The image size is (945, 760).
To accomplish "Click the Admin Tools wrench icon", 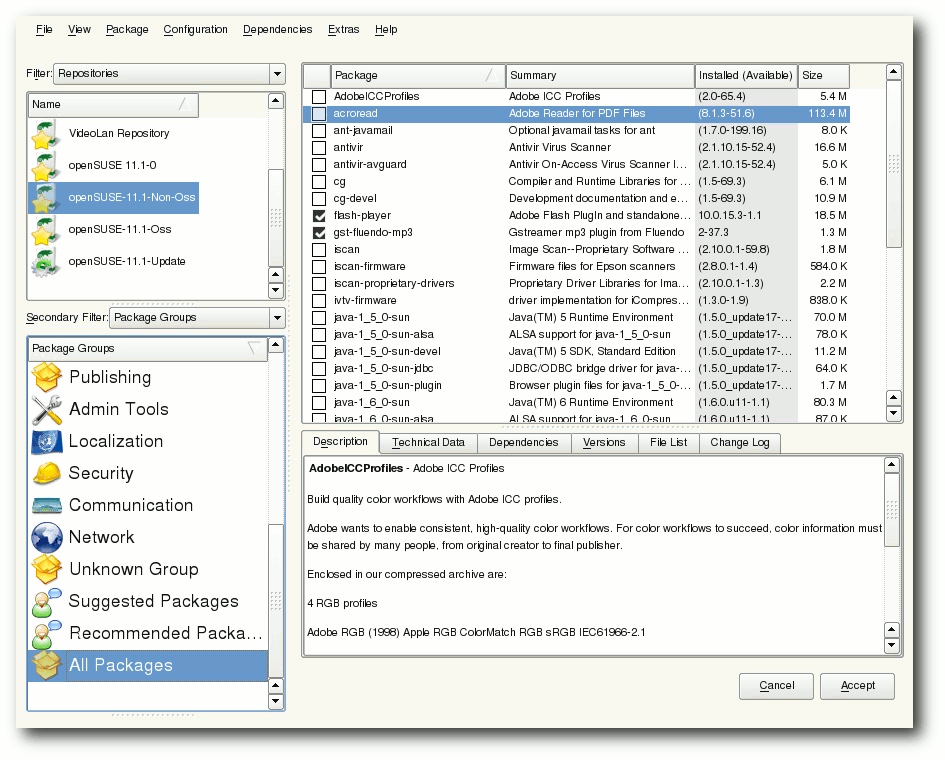I will [x=47, y=409].
